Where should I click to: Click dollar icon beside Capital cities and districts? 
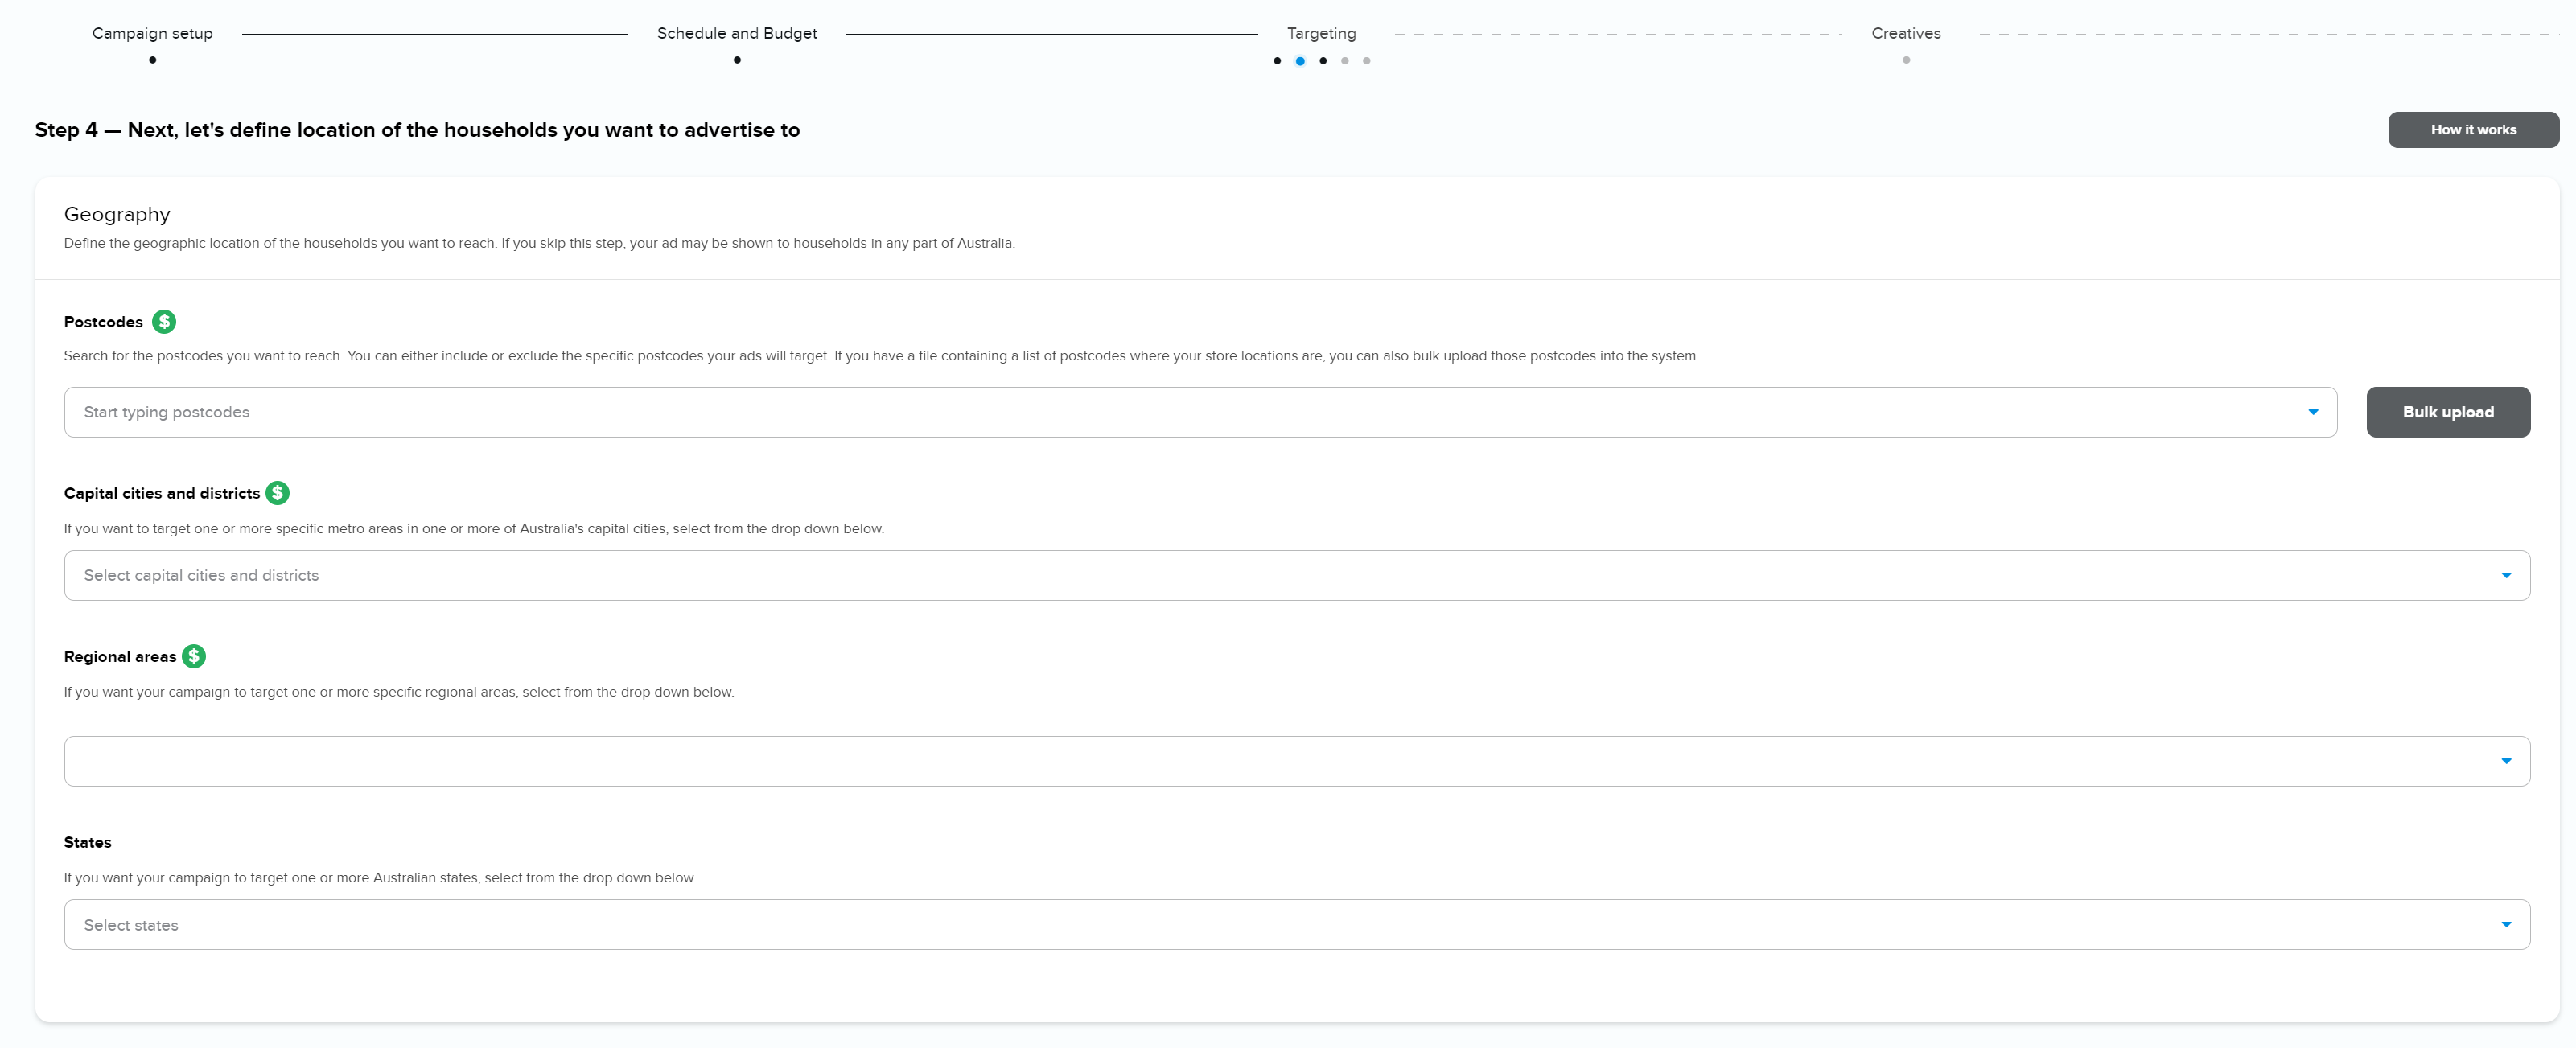(x=278, y=493)
